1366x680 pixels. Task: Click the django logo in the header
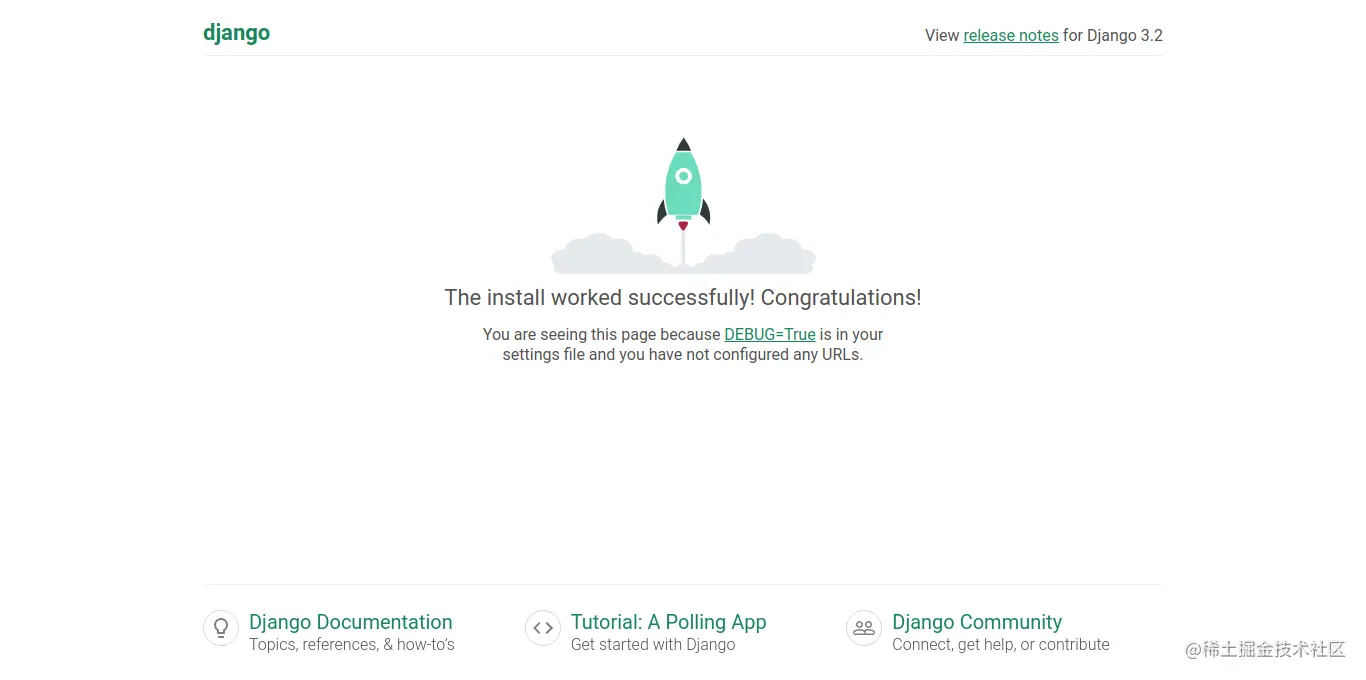point(236,32)
